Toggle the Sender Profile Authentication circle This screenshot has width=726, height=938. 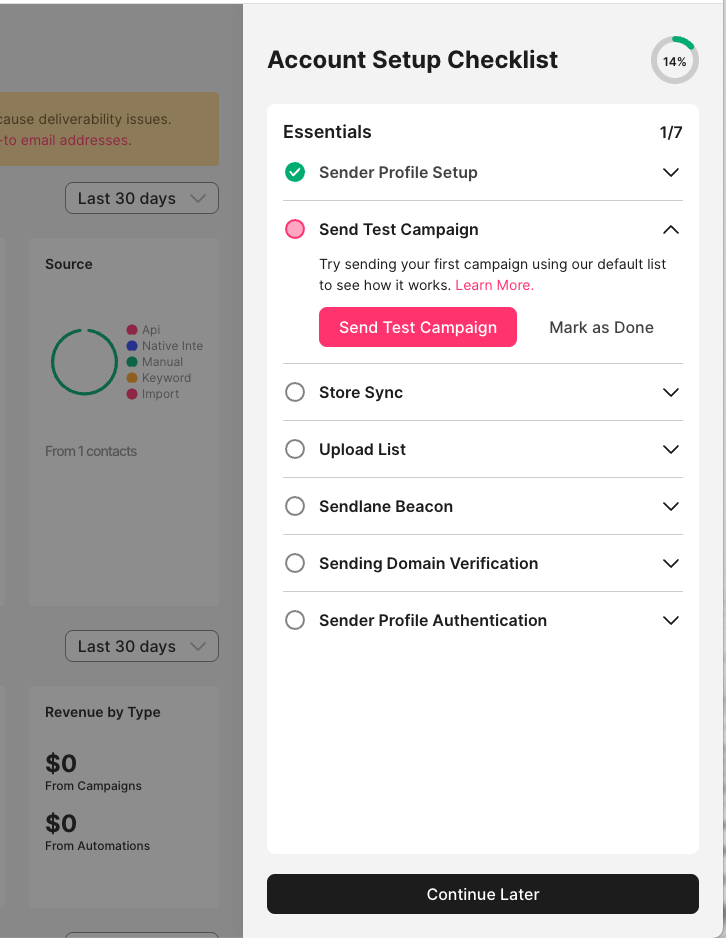[295, 620]
